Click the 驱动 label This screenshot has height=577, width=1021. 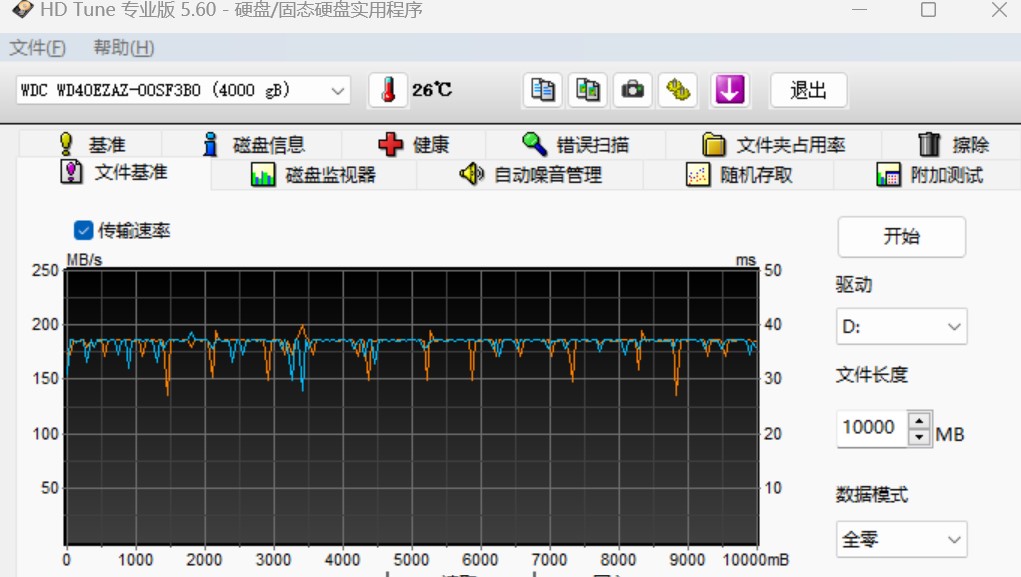pyautogui.click(x=854, y=285)
